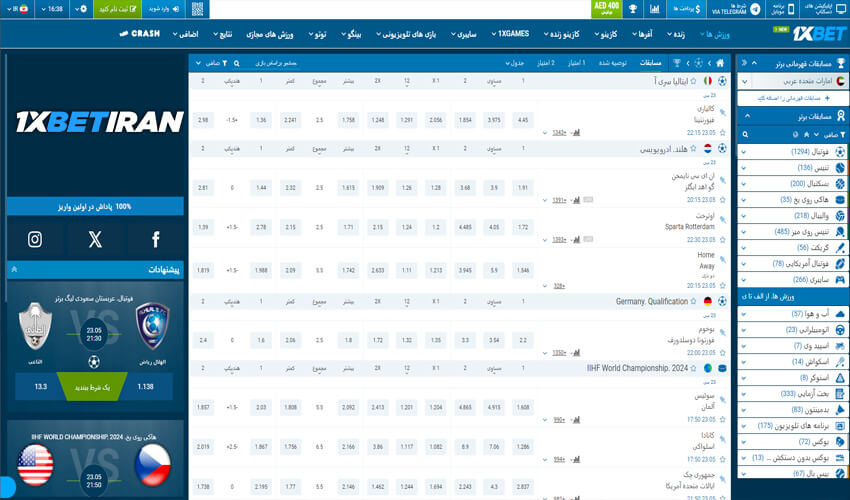Open the Telegram betting icon
This screenshot has height=500, width=850.
coord(755,9)
